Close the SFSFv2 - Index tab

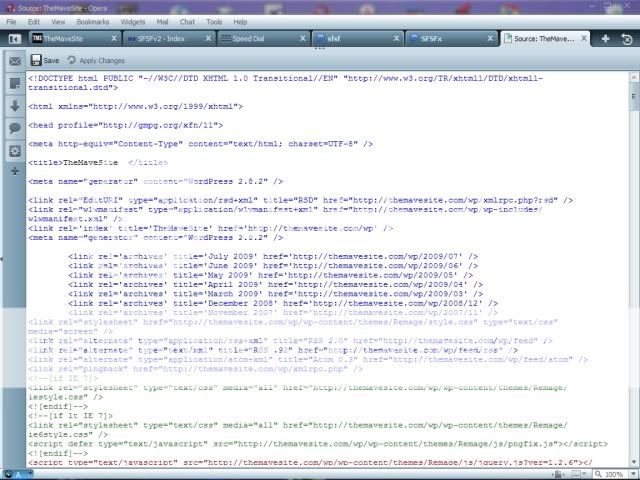pos(208,38)
